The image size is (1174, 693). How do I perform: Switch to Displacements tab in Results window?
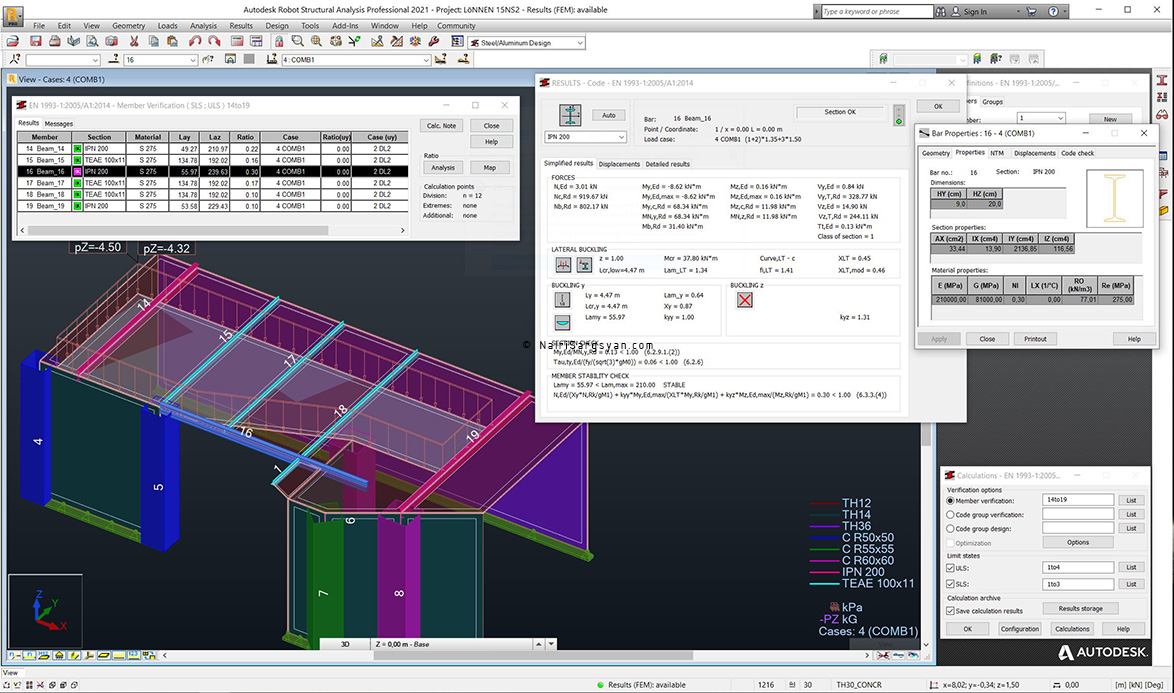point(619,164)
